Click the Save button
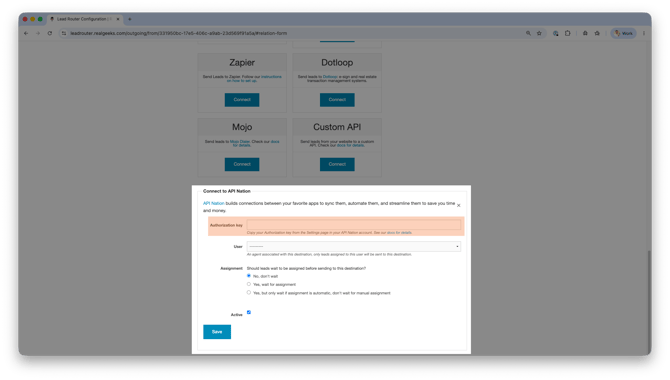Image resolution: width=670 pixels, height=380 pixels. (x=217, y=332)
